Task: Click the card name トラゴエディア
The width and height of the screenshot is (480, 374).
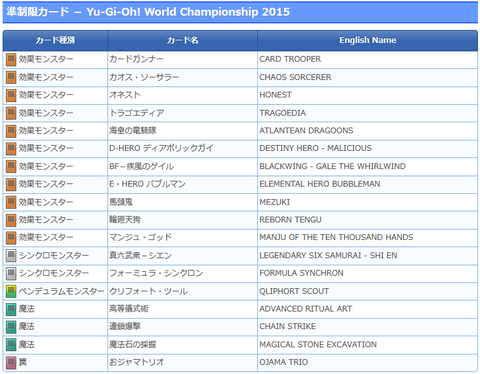Action: (137, 113)
